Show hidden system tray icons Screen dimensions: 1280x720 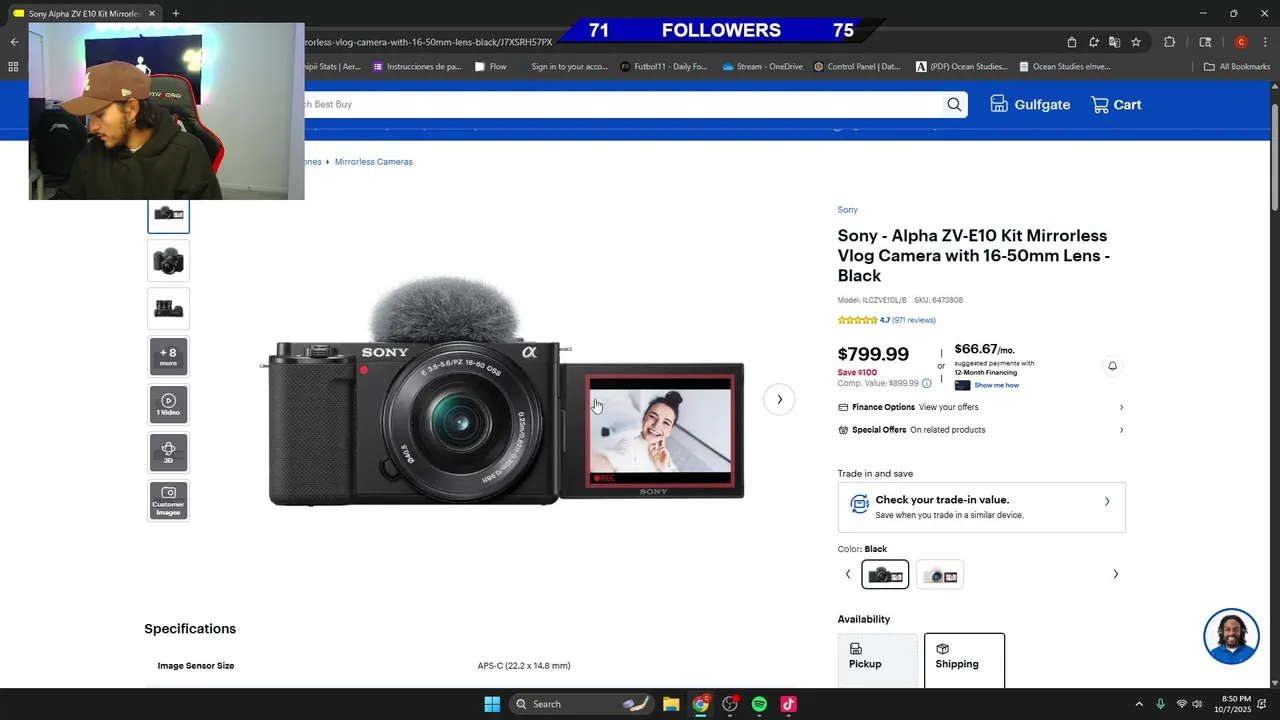click(1138, 704)
